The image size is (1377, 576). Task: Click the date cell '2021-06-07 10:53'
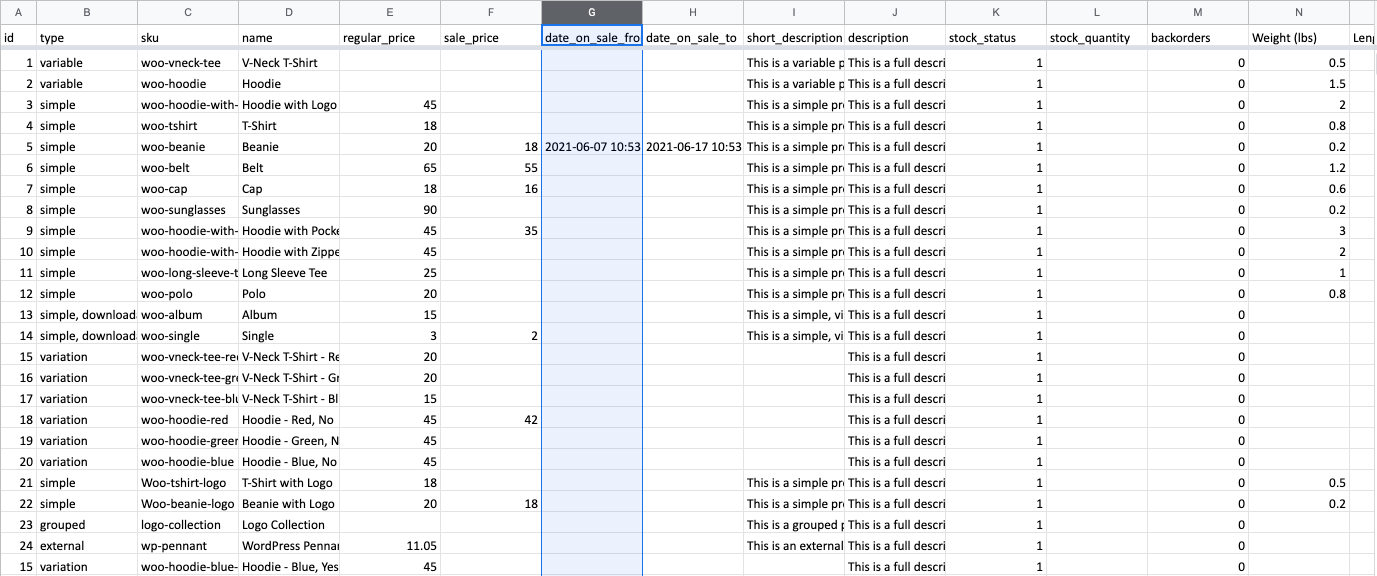591,147
